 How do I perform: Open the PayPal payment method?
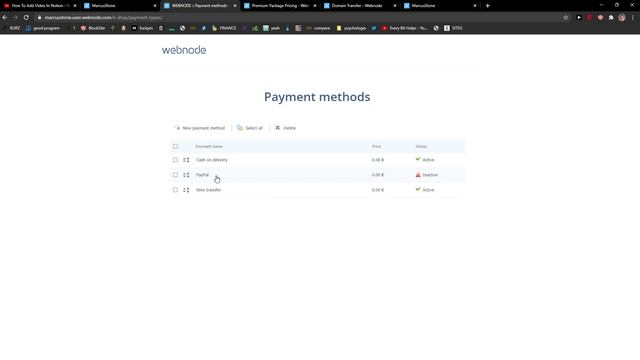202,175
